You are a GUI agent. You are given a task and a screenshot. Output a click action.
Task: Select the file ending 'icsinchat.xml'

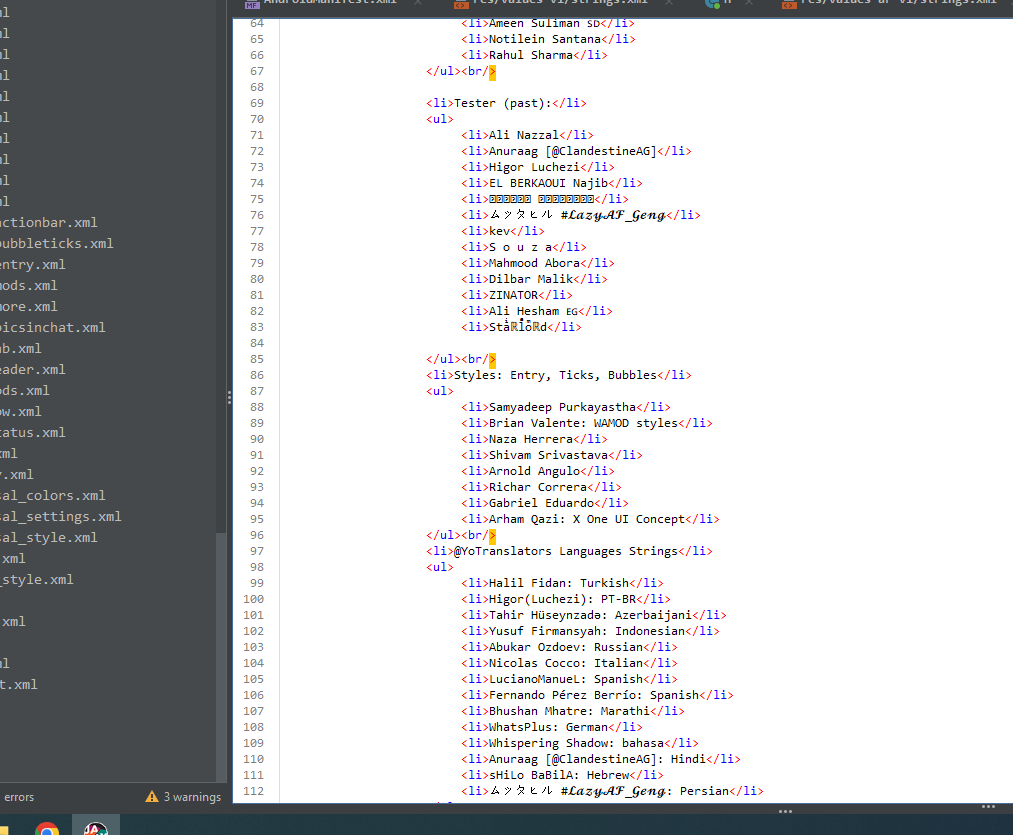[52, 328]
